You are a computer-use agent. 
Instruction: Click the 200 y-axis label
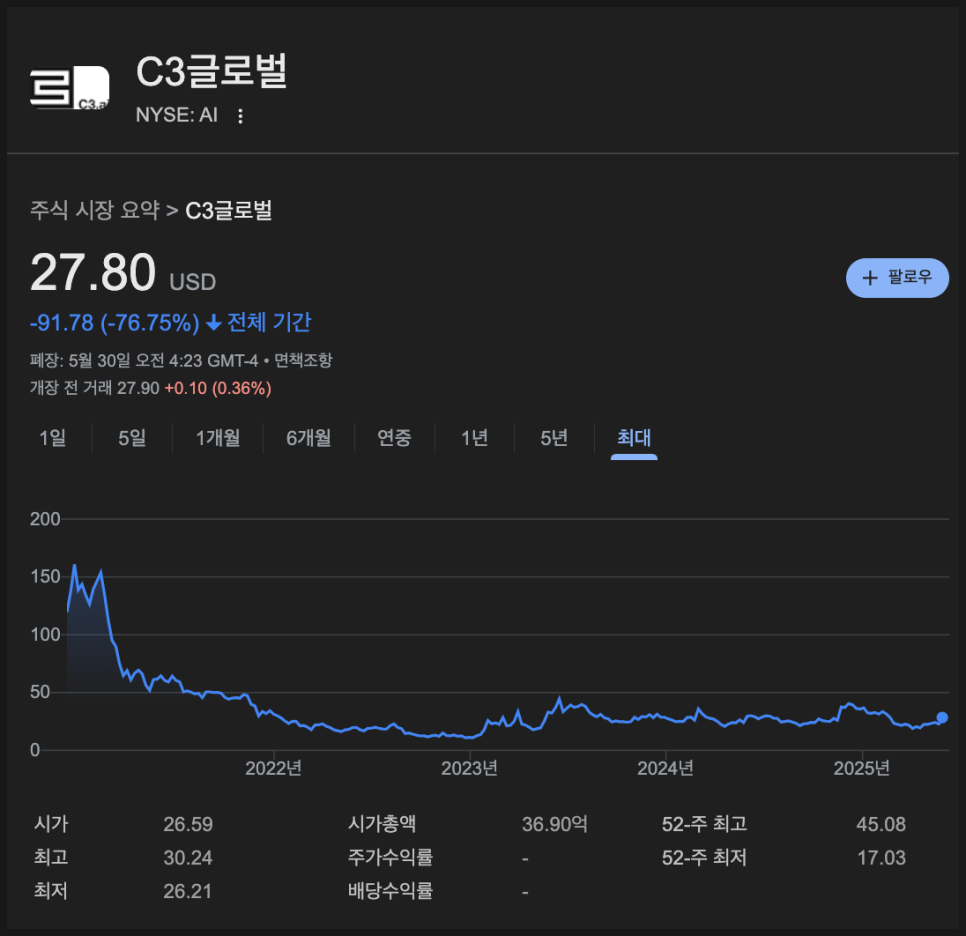coord(45,519)
